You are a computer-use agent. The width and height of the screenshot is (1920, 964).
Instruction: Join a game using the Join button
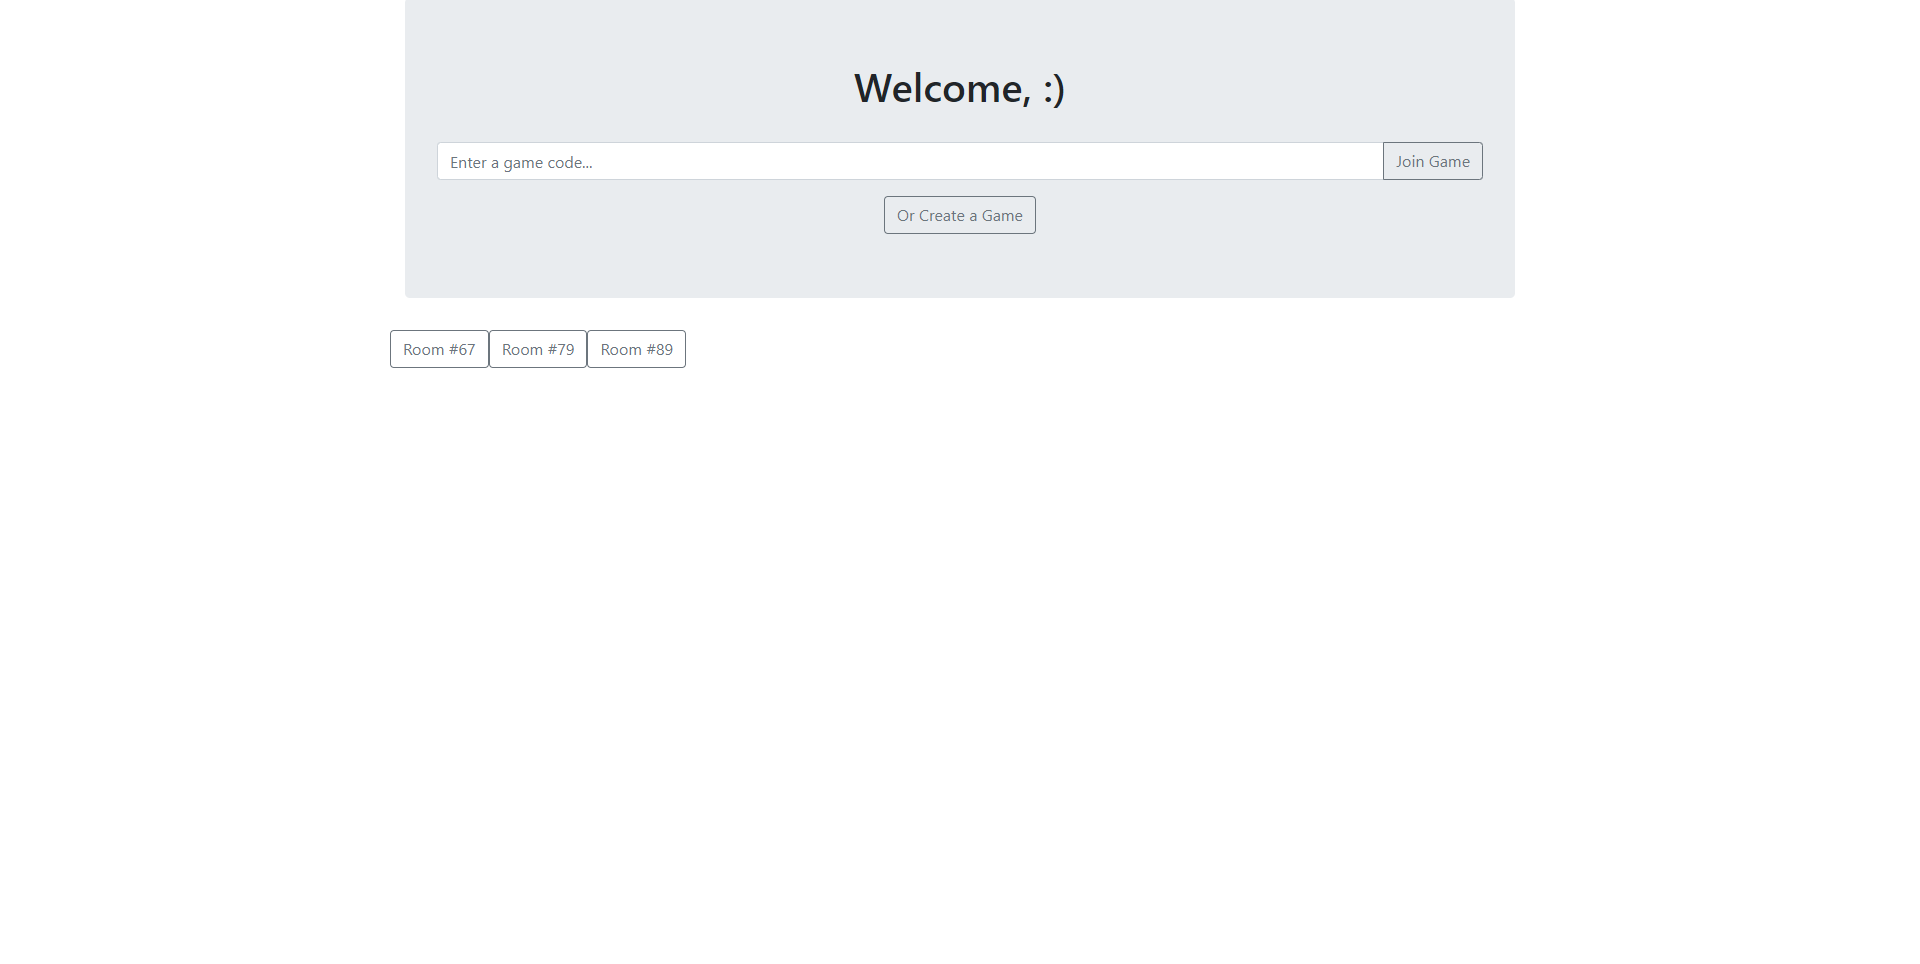pos(1432,162)
